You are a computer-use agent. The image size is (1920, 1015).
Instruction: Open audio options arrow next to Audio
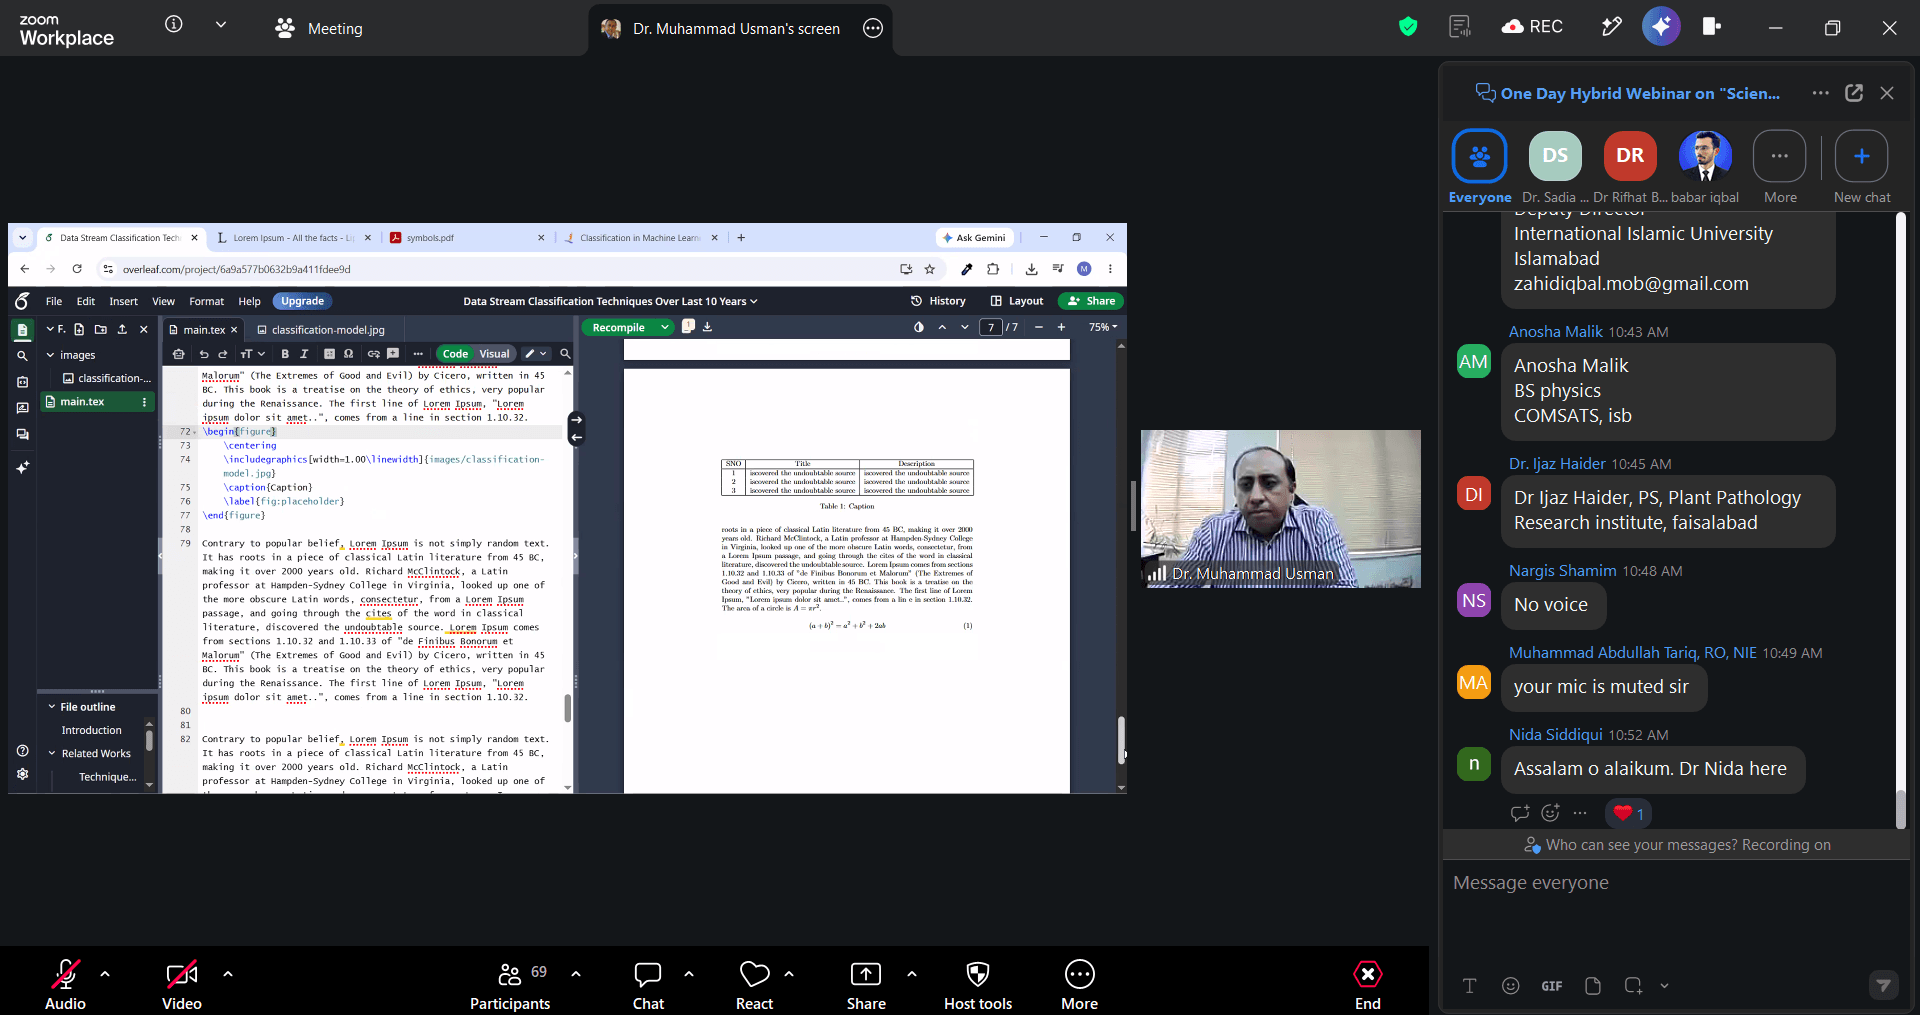[105, 973]
